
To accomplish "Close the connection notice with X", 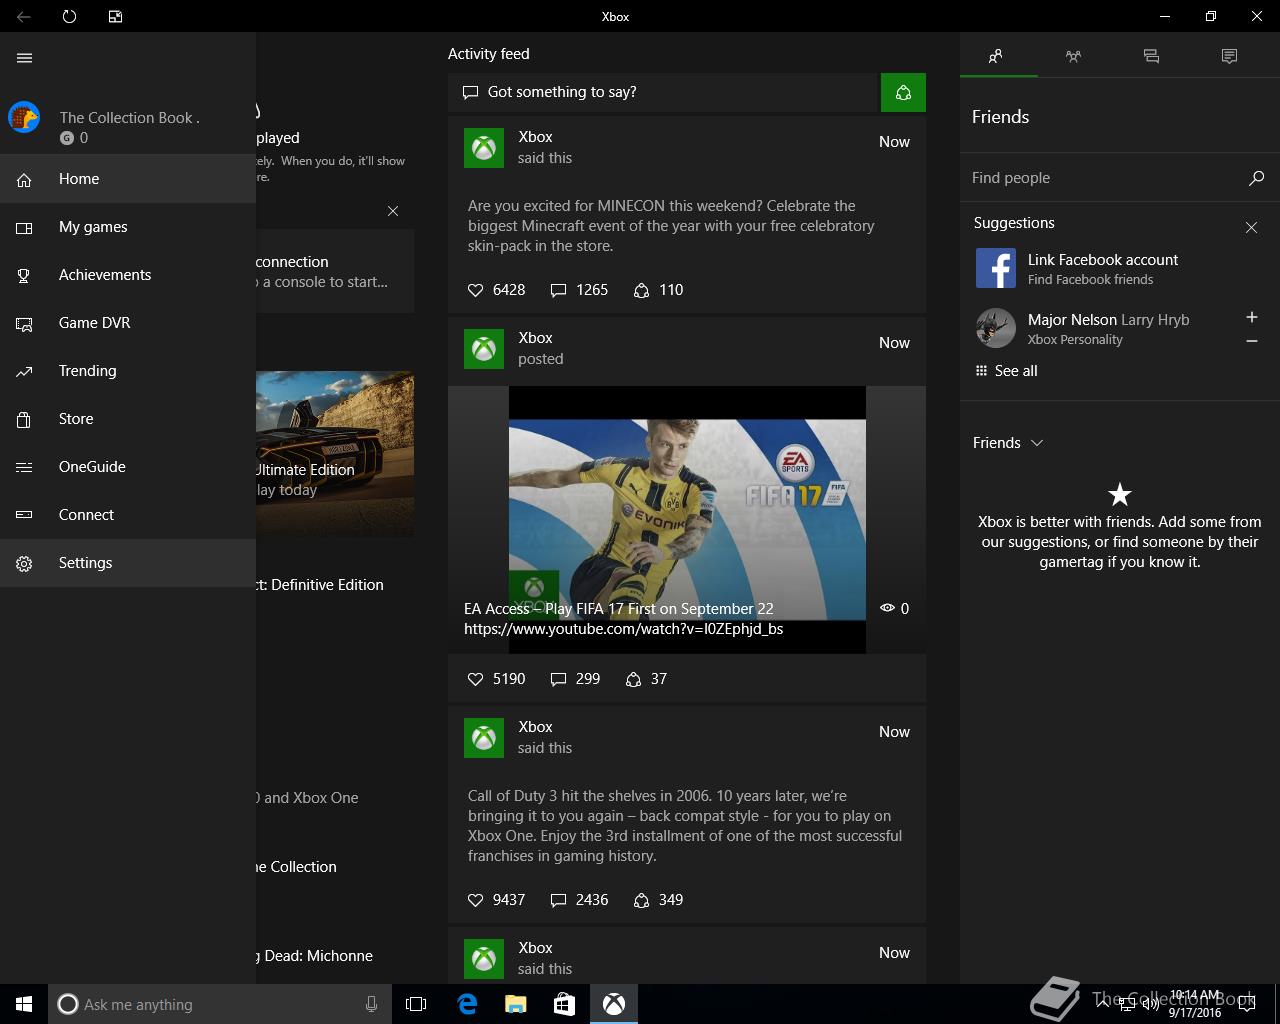I will (x=393, y=211).
